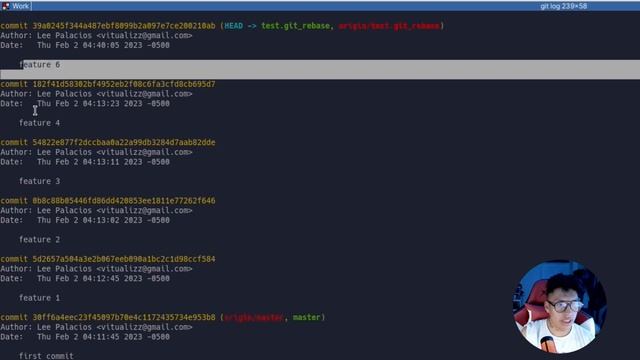Screen dimensions: 640x360
Task: Click HEAD pointer label
Action: pos(233,26)
